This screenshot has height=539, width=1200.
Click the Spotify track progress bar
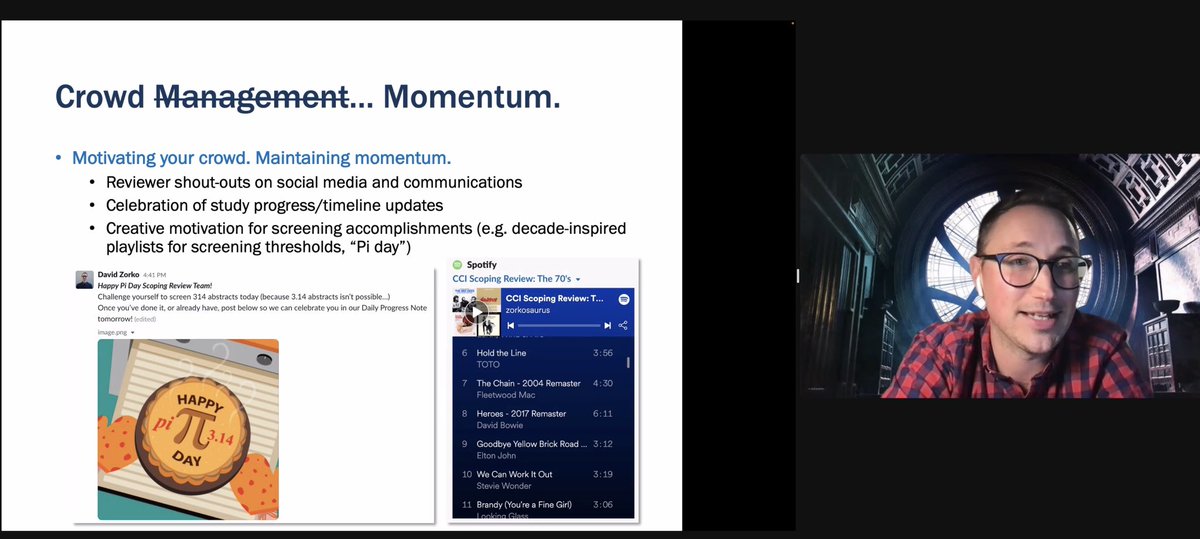558,325
